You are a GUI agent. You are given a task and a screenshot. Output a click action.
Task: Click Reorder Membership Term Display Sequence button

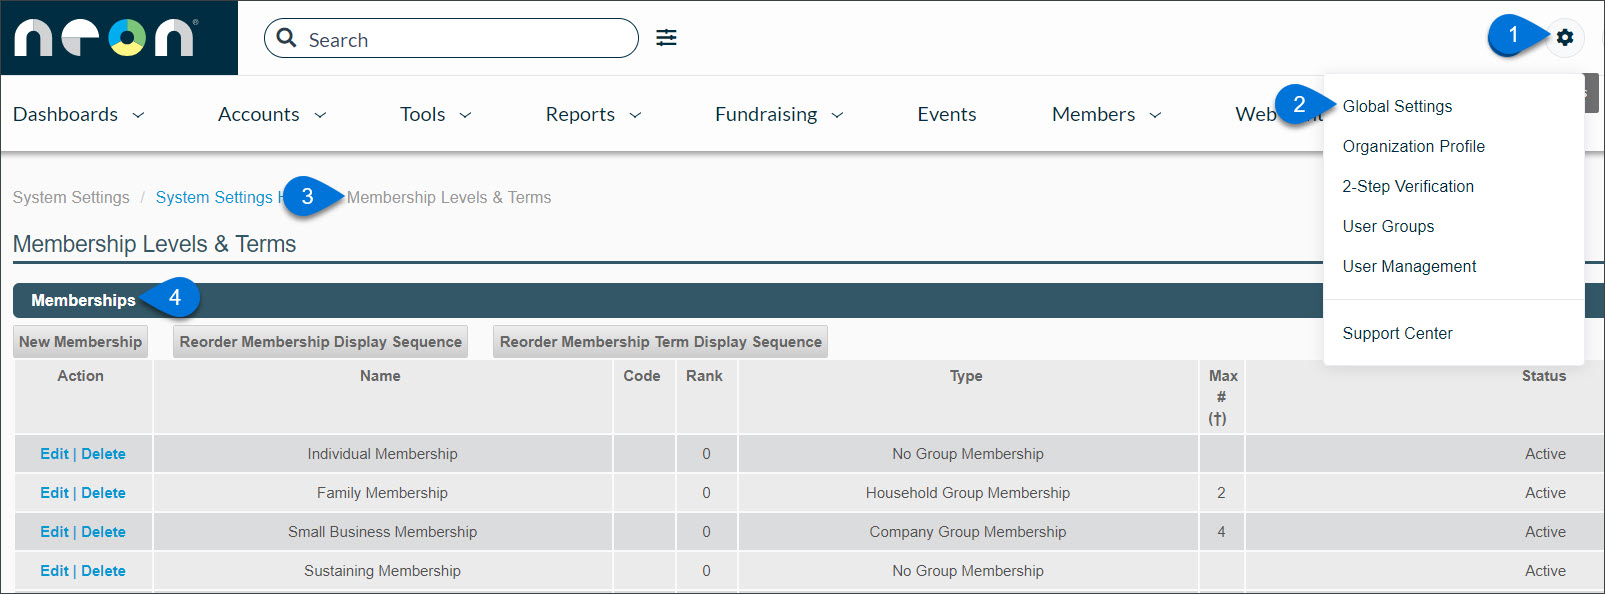pyautogui.click(x=660, y=341)
